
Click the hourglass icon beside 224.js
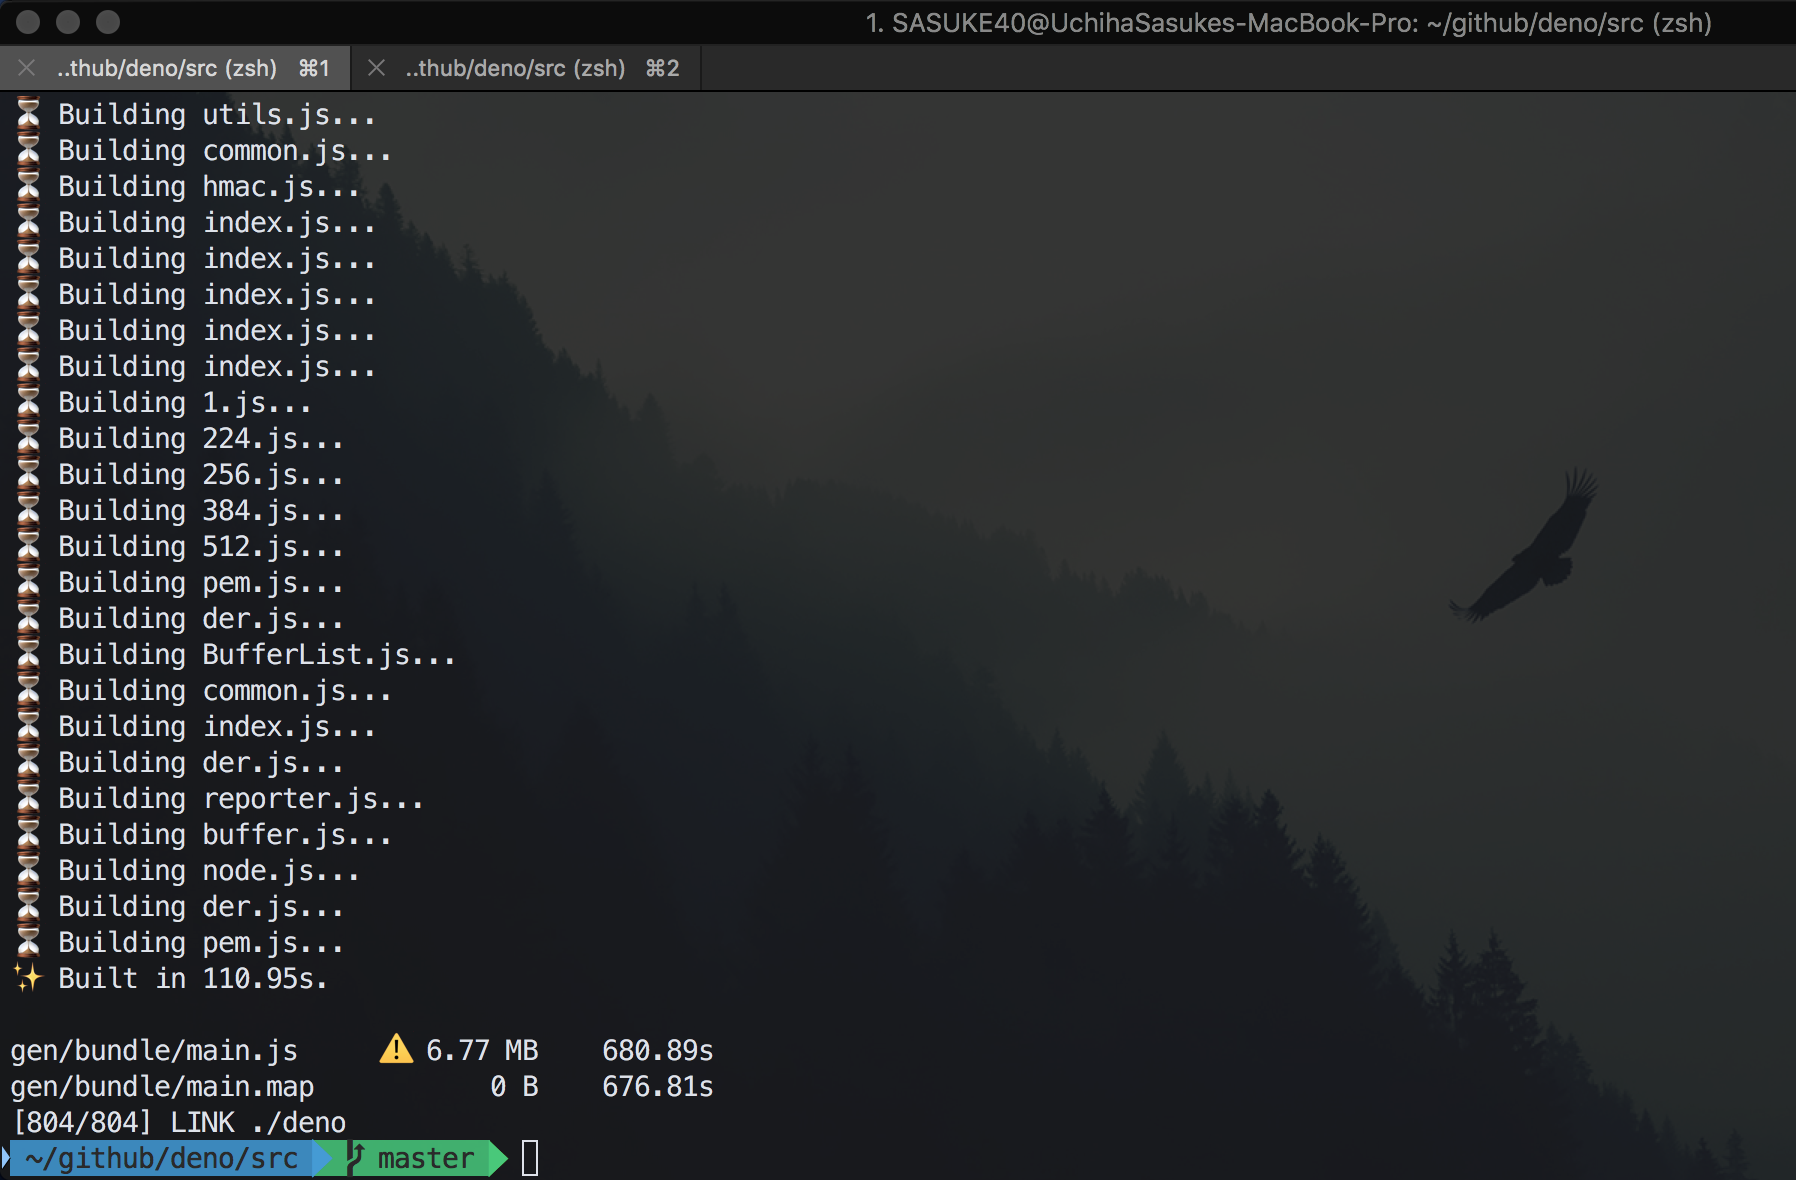point(28,438)
